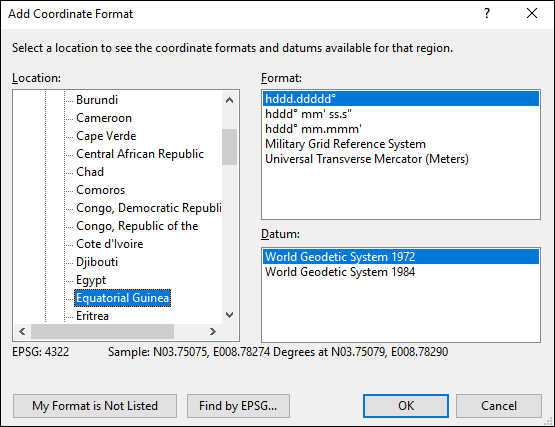Select Chad in the Location list

[x=90, y=172]
